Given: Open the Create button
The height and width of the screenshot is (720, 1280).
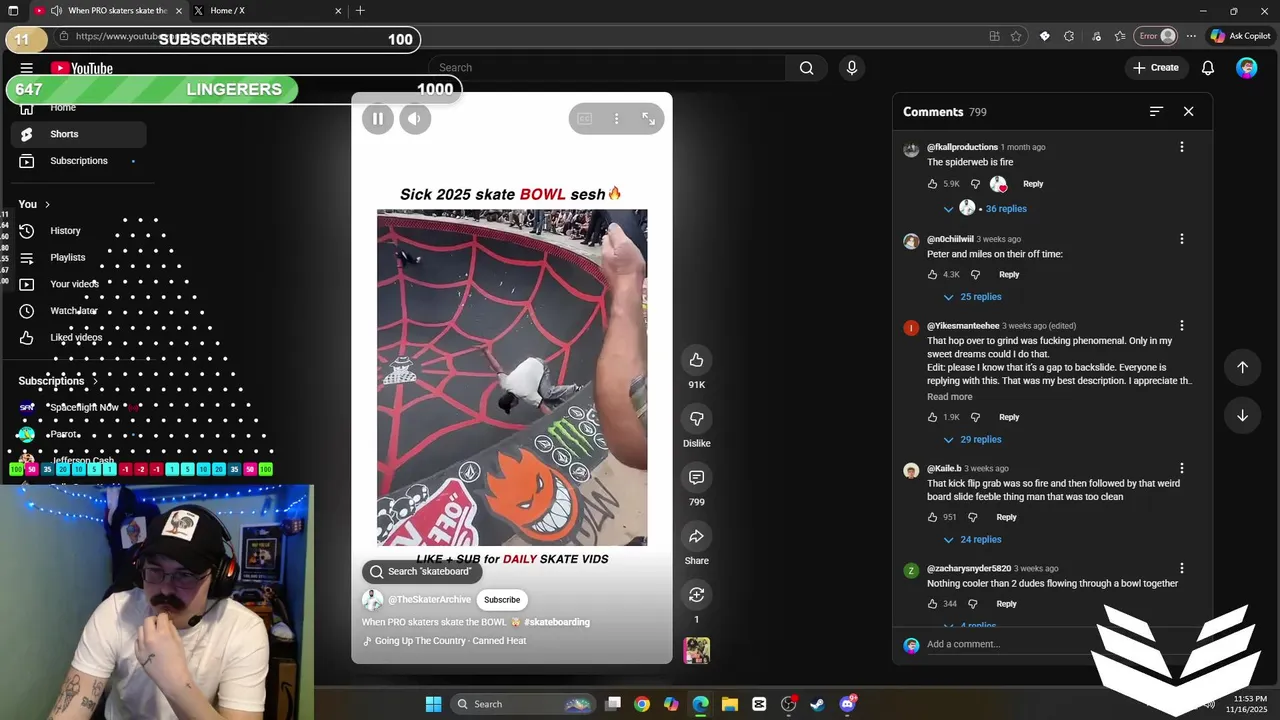Looking at the screenshot, I should (x=1156, y=68).
